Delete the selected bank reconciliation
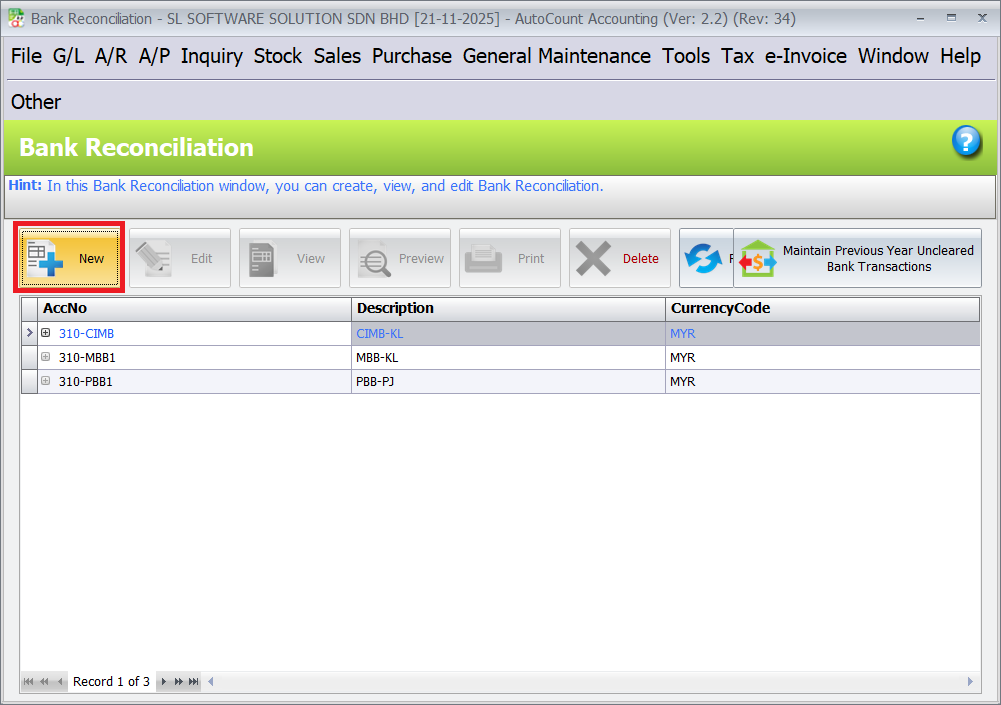 tap(619, 257)
